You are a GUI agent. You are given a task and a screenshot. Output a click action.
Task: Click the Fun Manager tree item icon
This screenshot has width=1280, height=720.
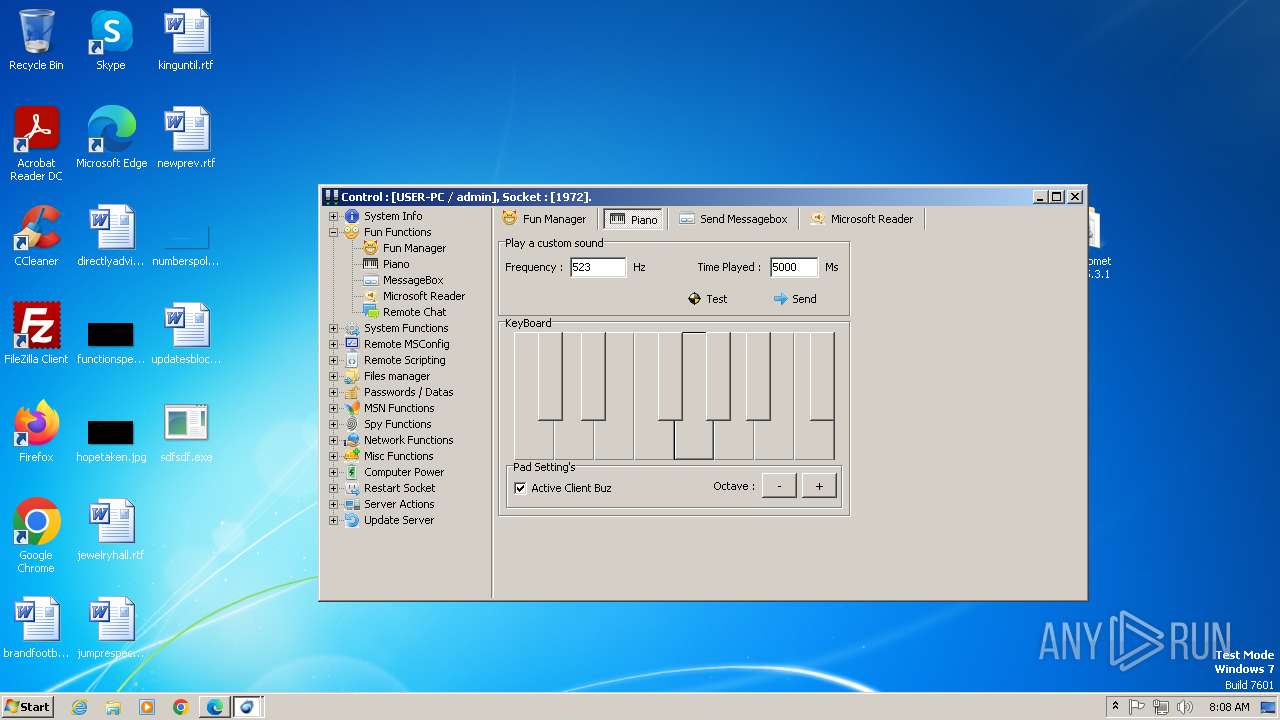pos(371,248)
